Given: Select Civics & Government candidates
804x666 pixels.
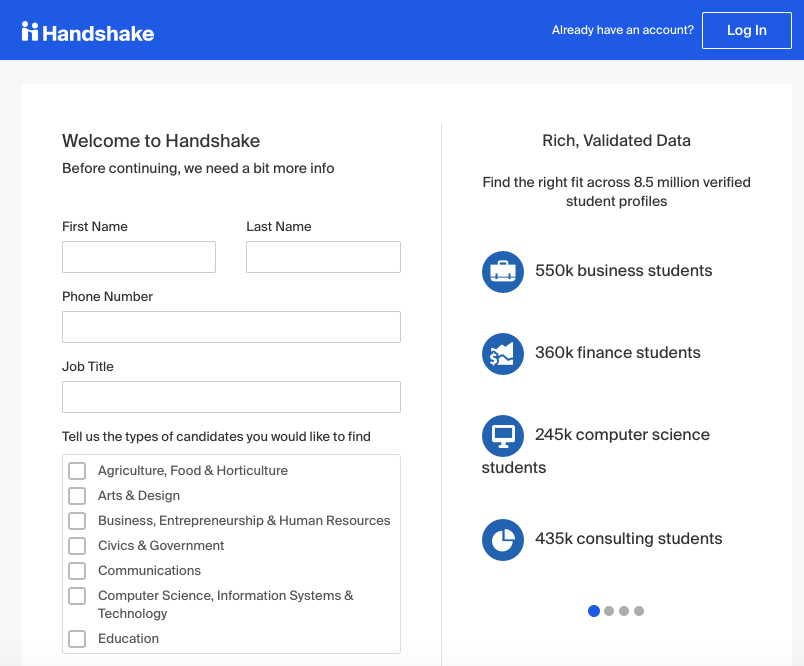Looking at the screenshot, I should click(77, 545).
